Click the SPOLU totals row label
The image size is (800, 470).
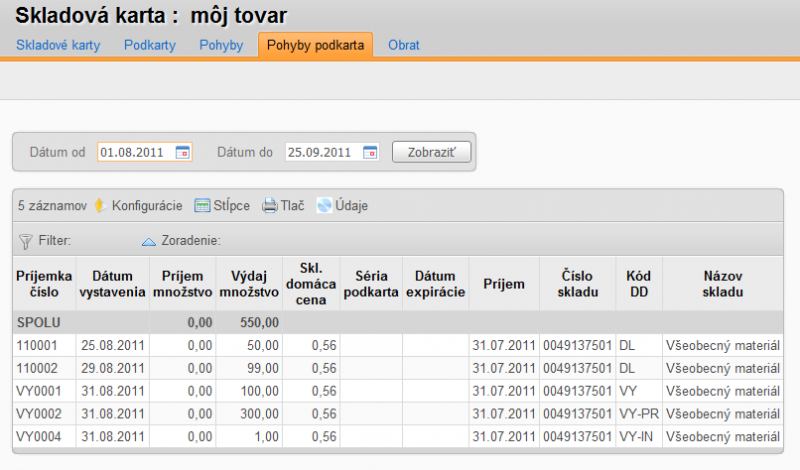pyautogui.click(x=39, y=323)
